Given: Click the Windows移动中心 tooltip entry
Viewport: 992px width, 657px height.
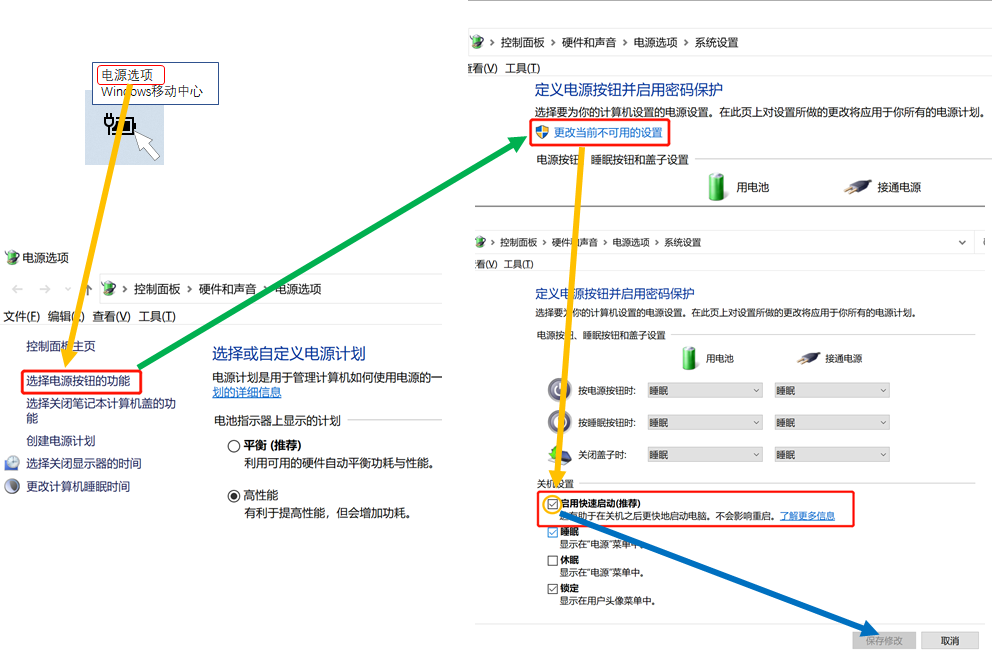Looking at the screenshot, I should (152, 91).
